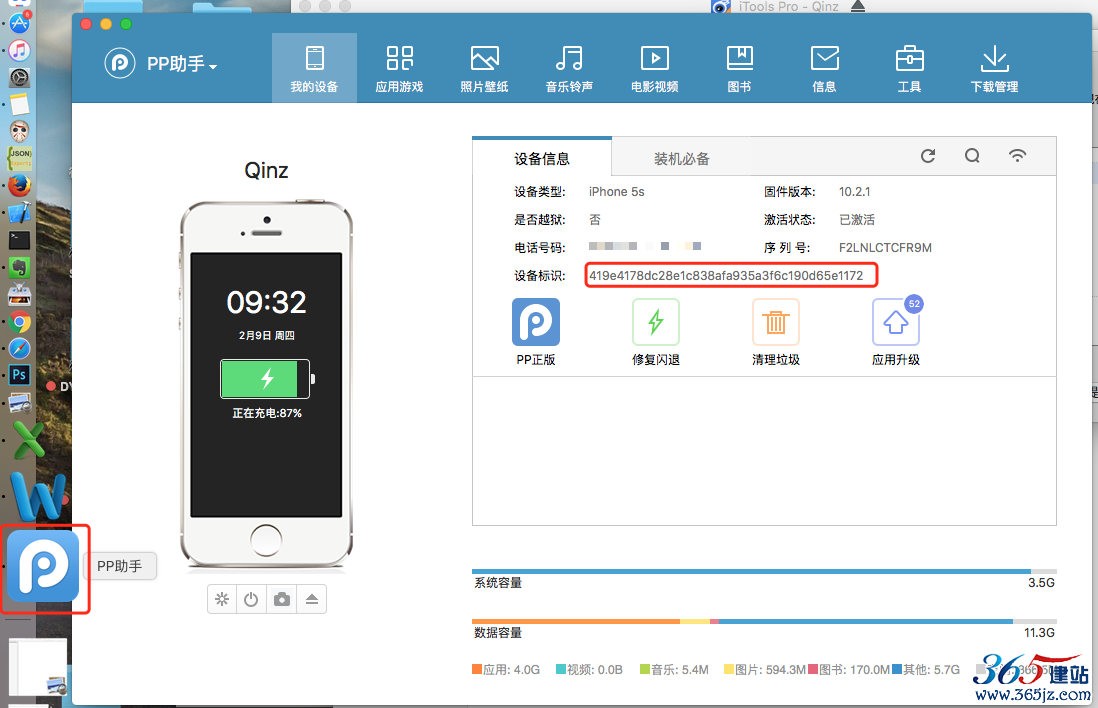Image resolution: width=1098 pixels, height=708 pixels.
Task: Click the PP助手 icon in the Dock
Action: pos(43,566)
